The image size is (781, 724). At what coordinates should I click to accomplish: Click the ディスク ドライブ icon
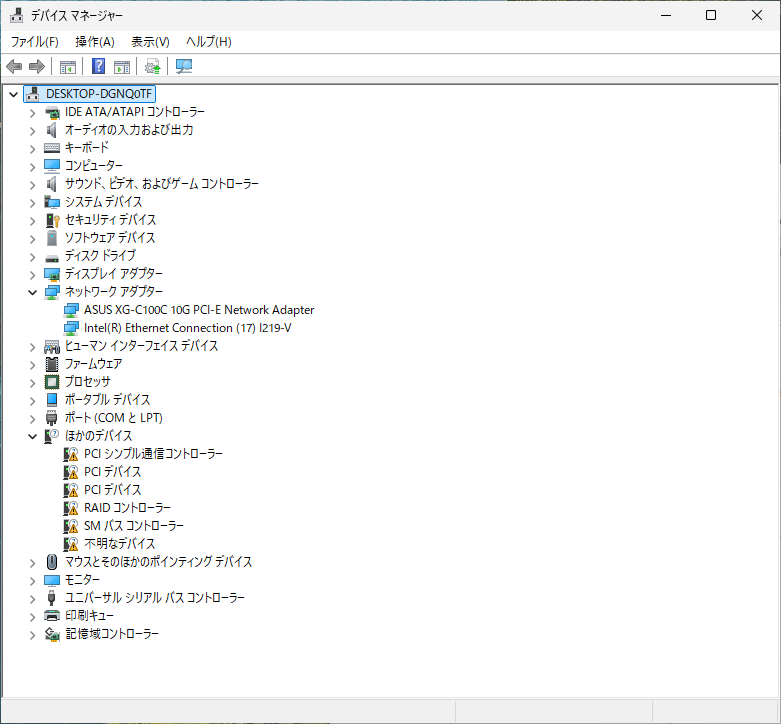[x=52, y=258]
